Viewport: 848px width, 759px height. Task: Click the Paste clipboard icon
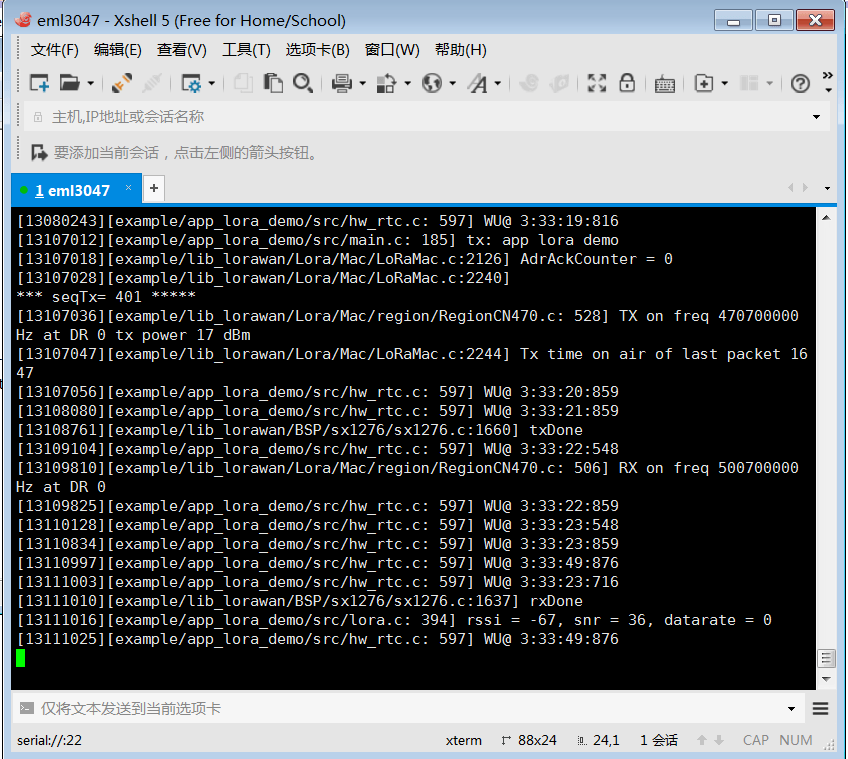tap(273, 83)
